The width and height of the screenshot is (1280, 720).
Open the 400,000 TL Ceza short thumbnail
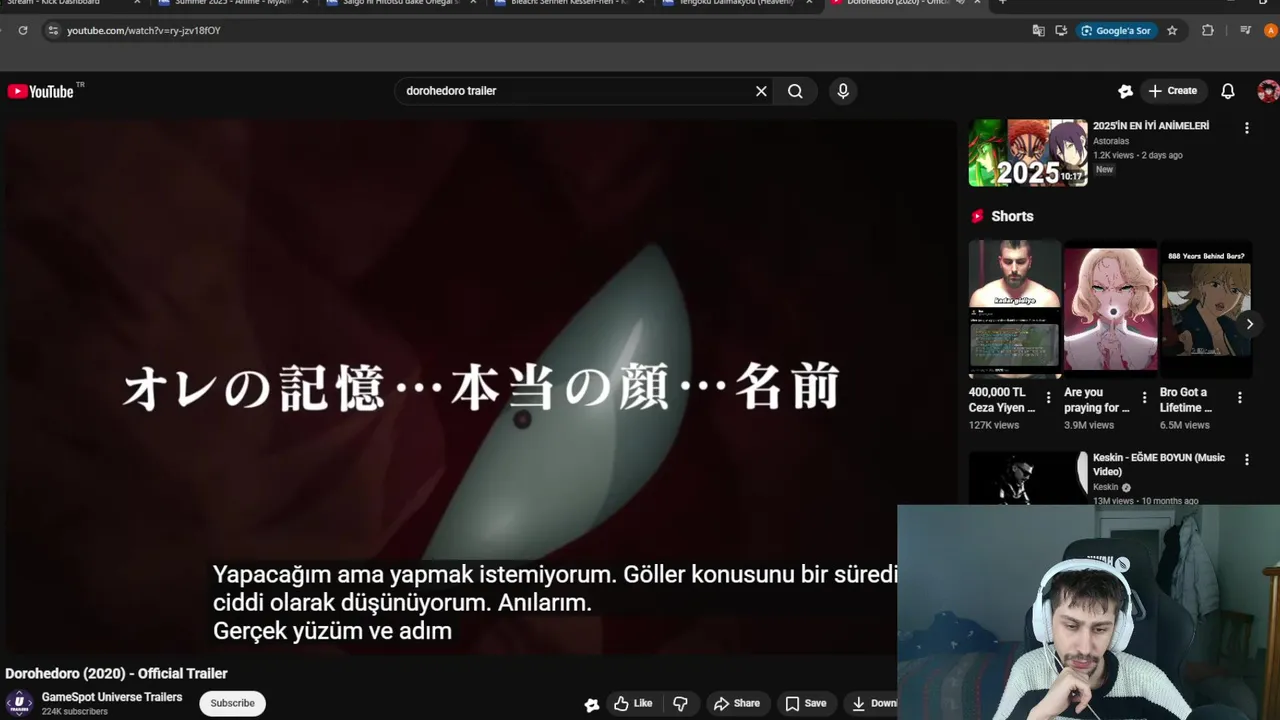1015,308
